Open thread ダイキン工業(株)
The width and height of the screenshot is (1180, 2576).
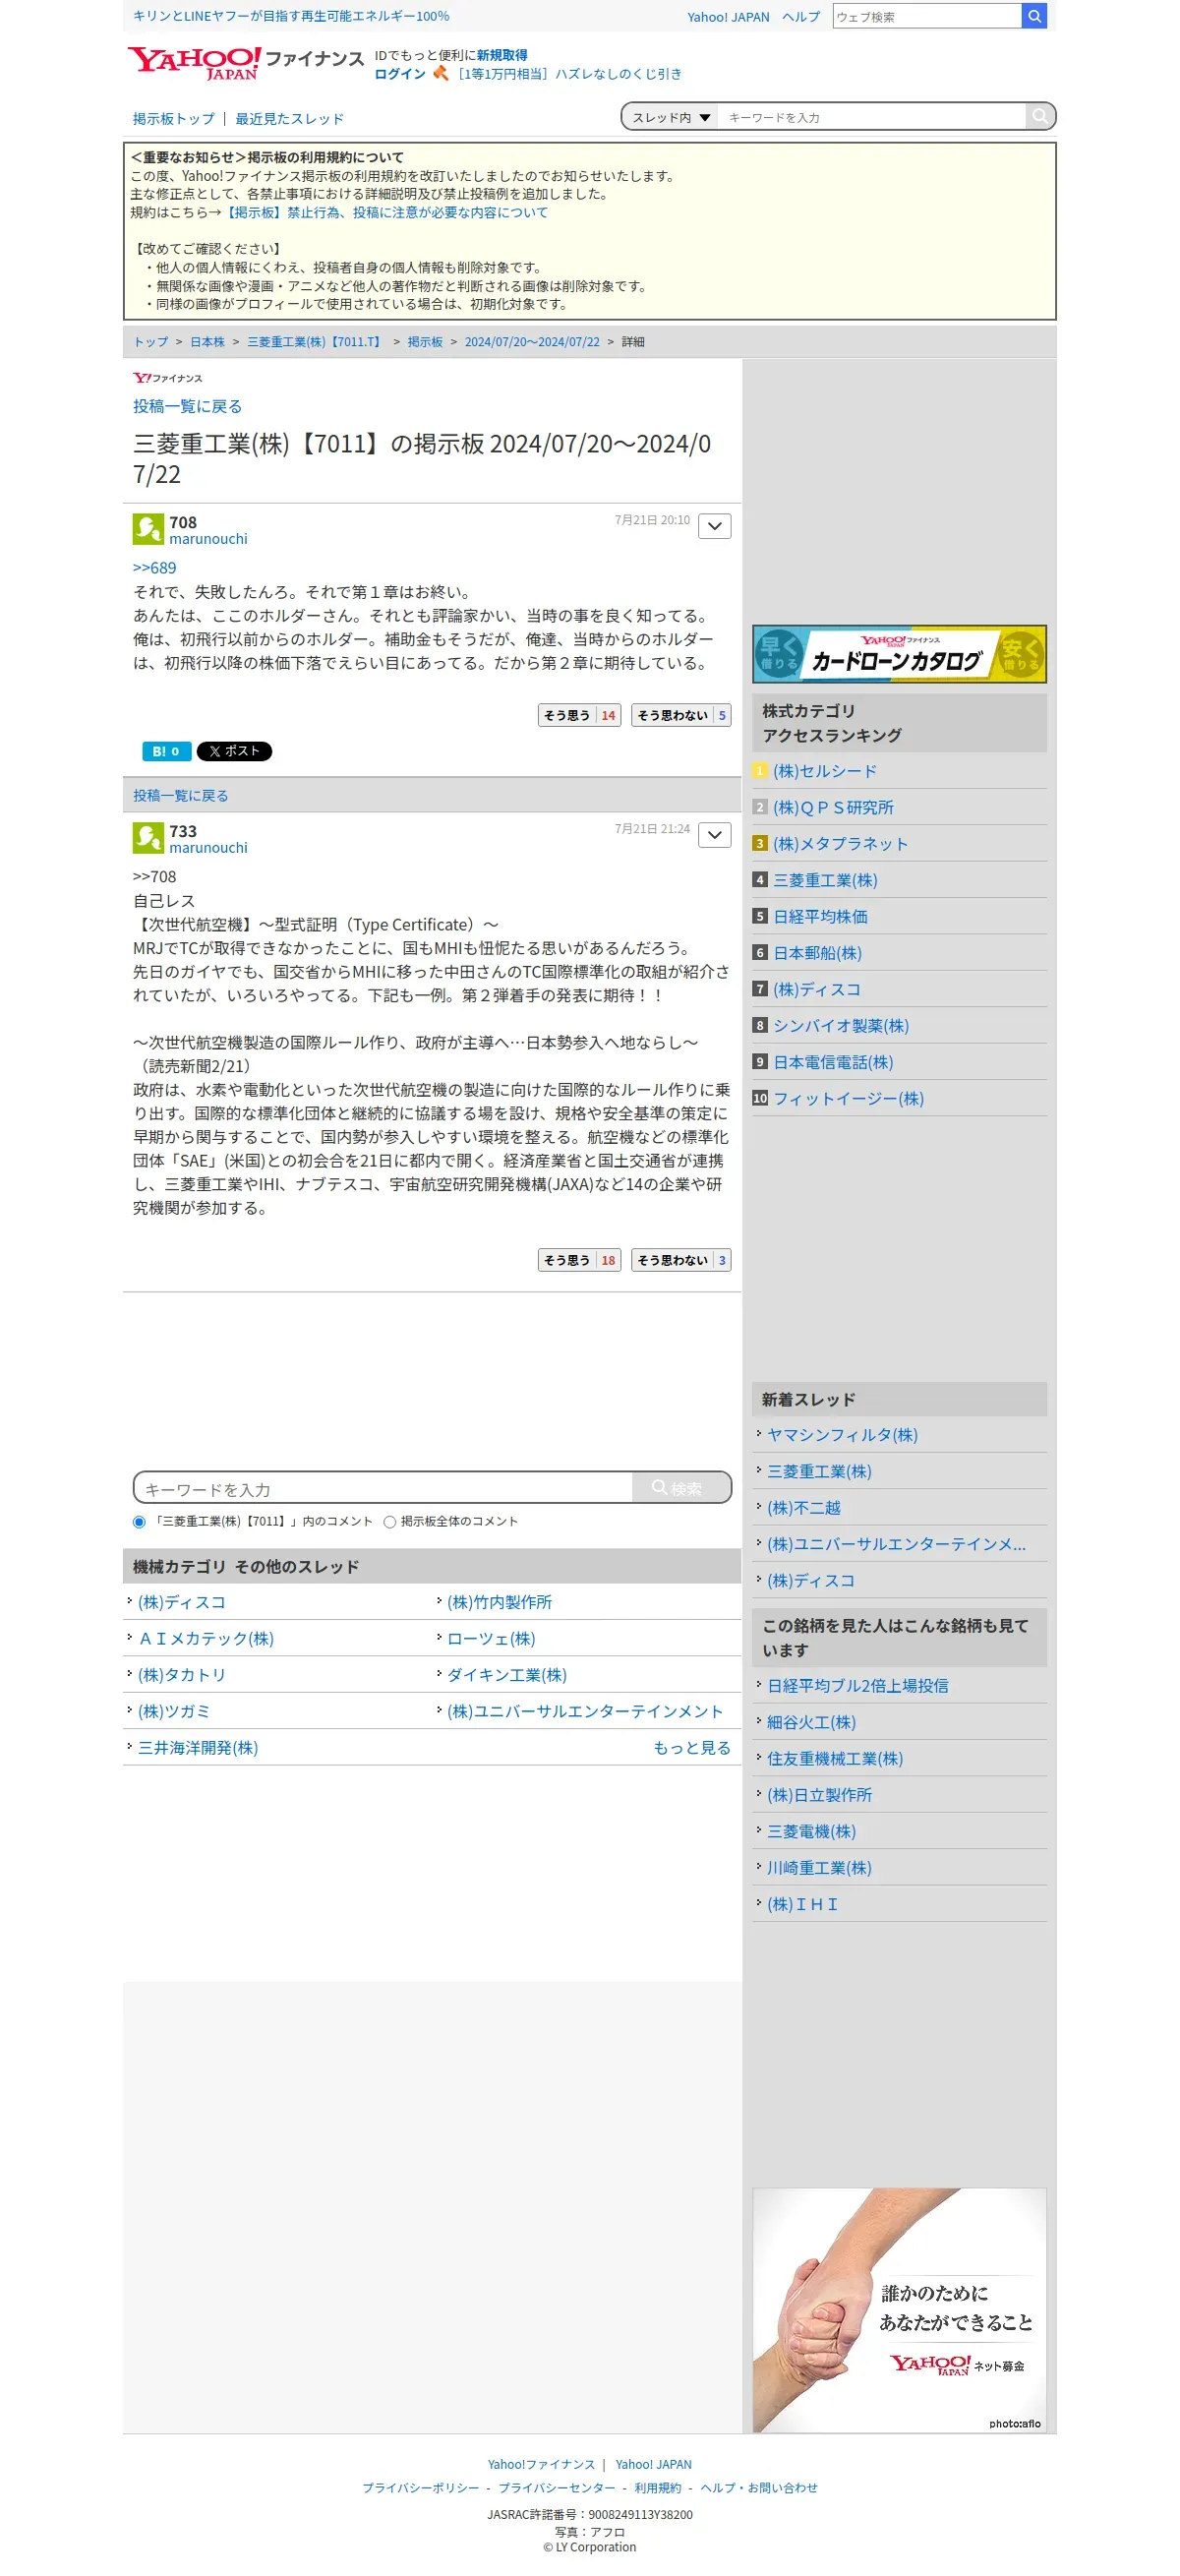point(506,1675)
